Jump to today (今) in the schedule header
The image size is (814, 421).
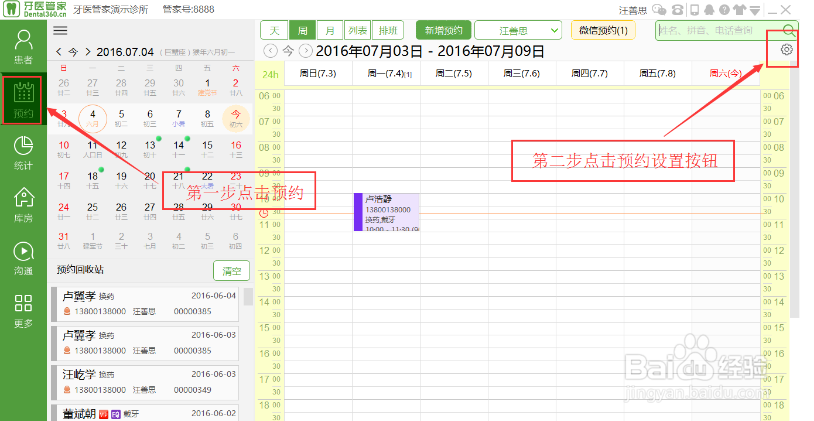pyautogui.click(x=288, y=51)
